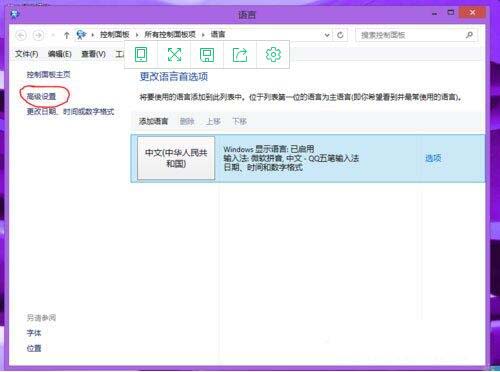Click the search magnifier icon

(469, 35)
